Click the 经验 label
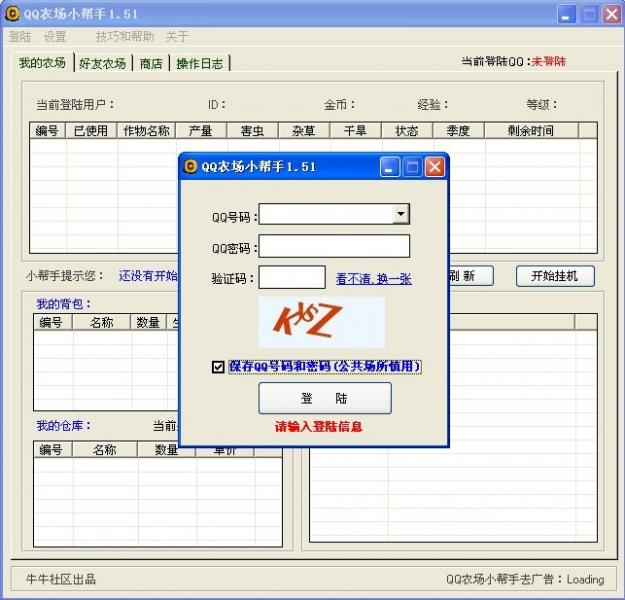 [433, 105]
